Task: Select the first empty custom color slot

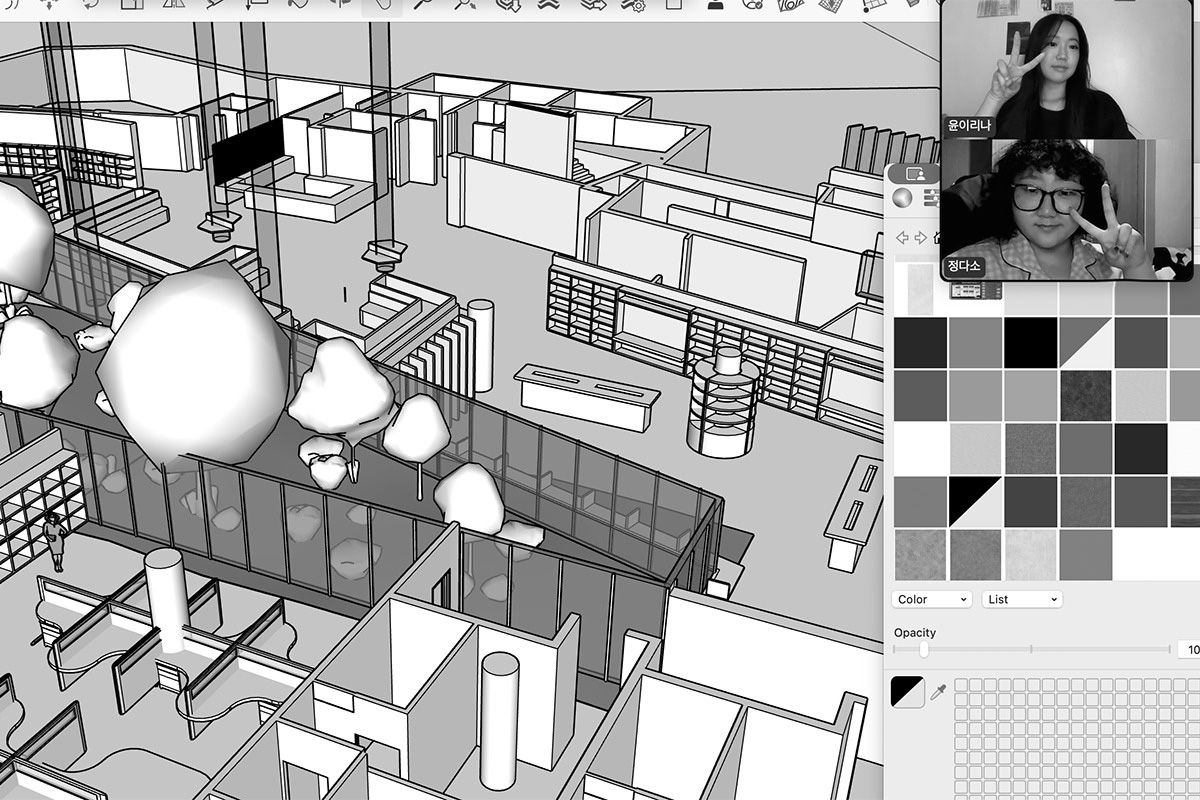Action: pos(962,685)
